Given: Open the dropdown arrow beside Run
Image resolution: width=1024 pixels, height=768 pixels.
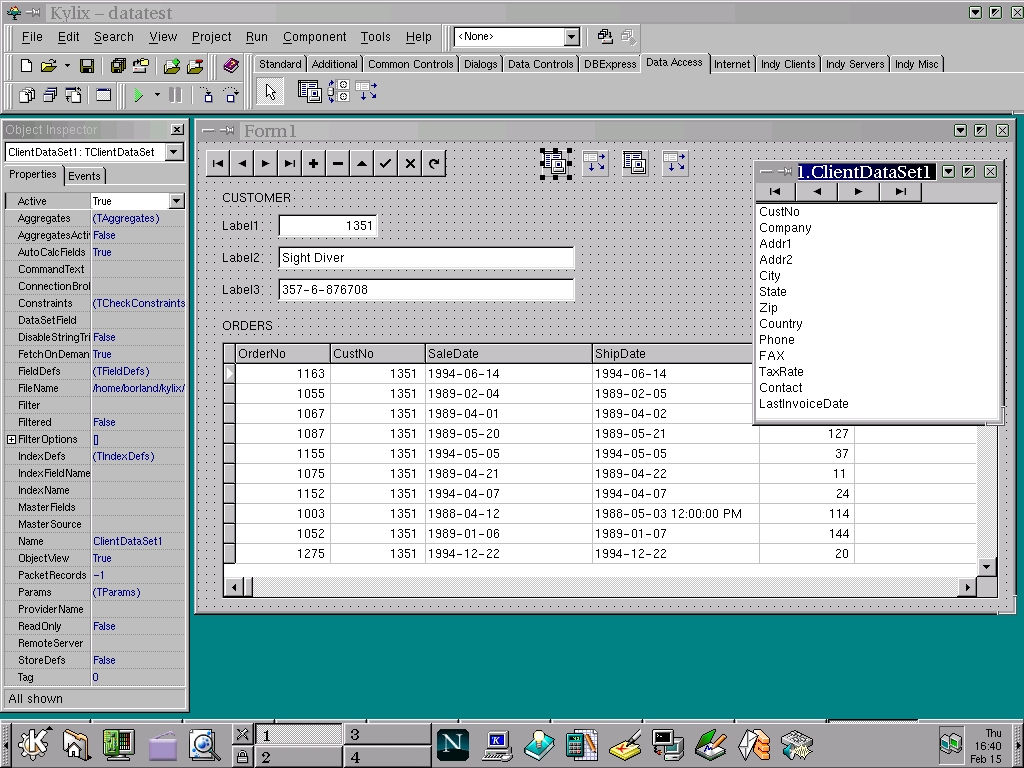Looking at the screenshot, I should (x=157, y=95).
